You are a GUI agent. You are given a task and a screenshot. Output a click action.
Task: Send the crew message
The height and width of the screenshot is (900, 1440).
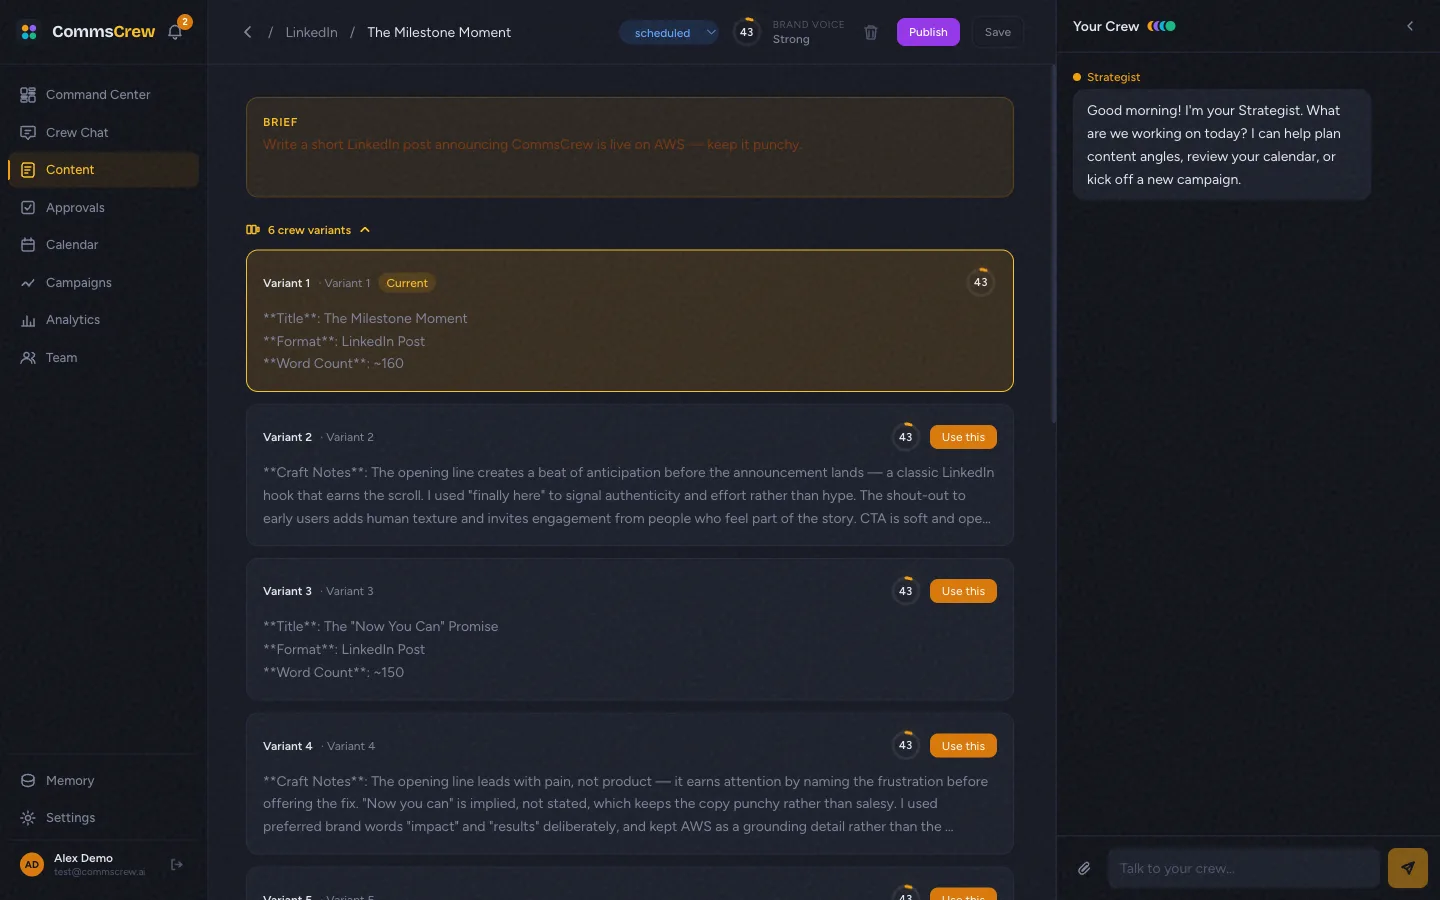click(1408, 868)
